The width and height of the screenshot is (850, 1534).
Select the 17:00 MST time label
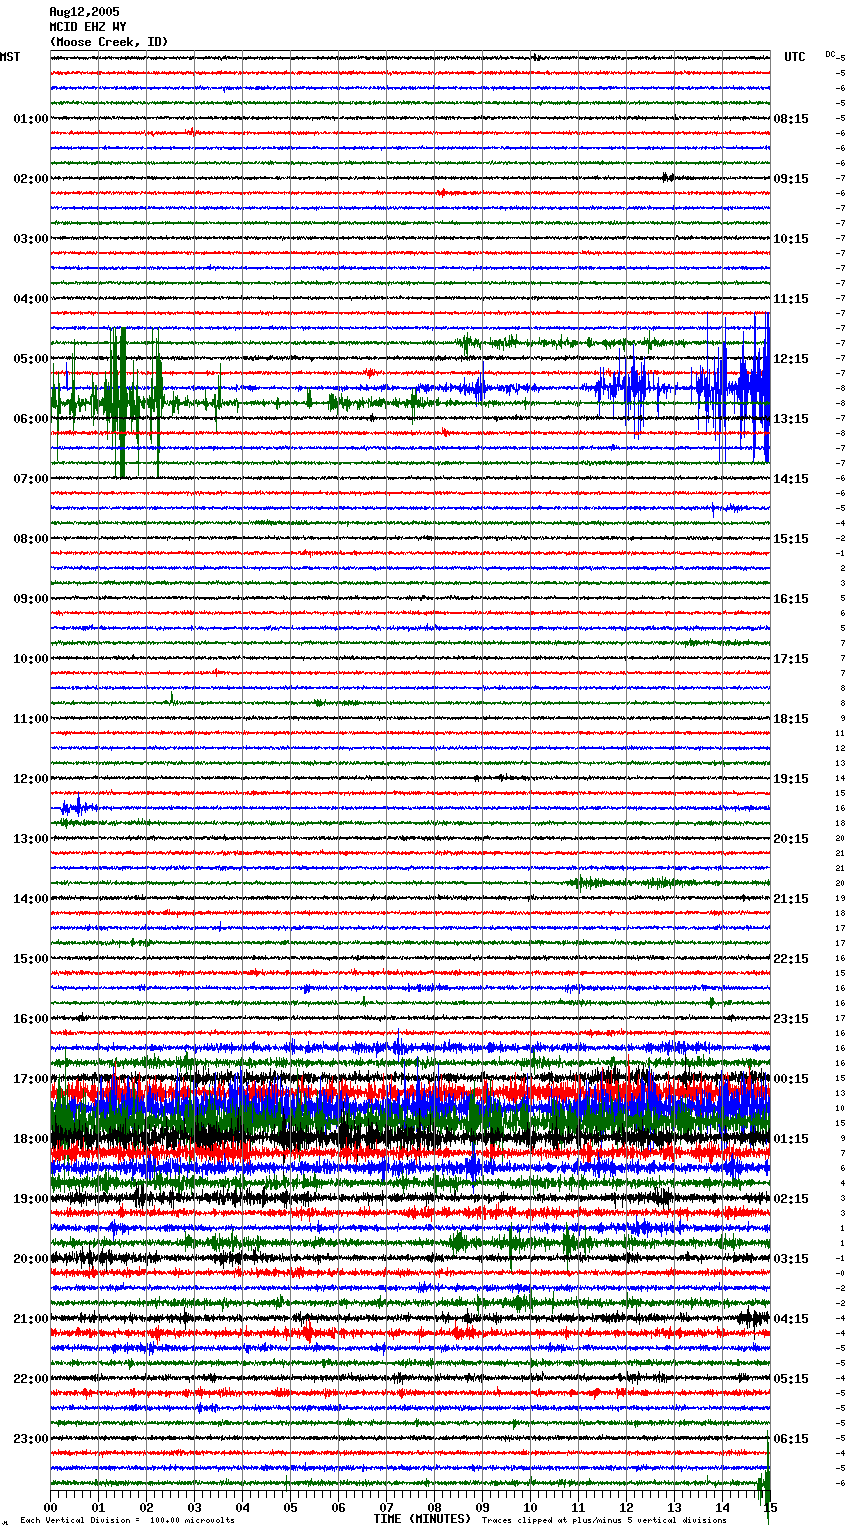click(x=31, y=1079)
